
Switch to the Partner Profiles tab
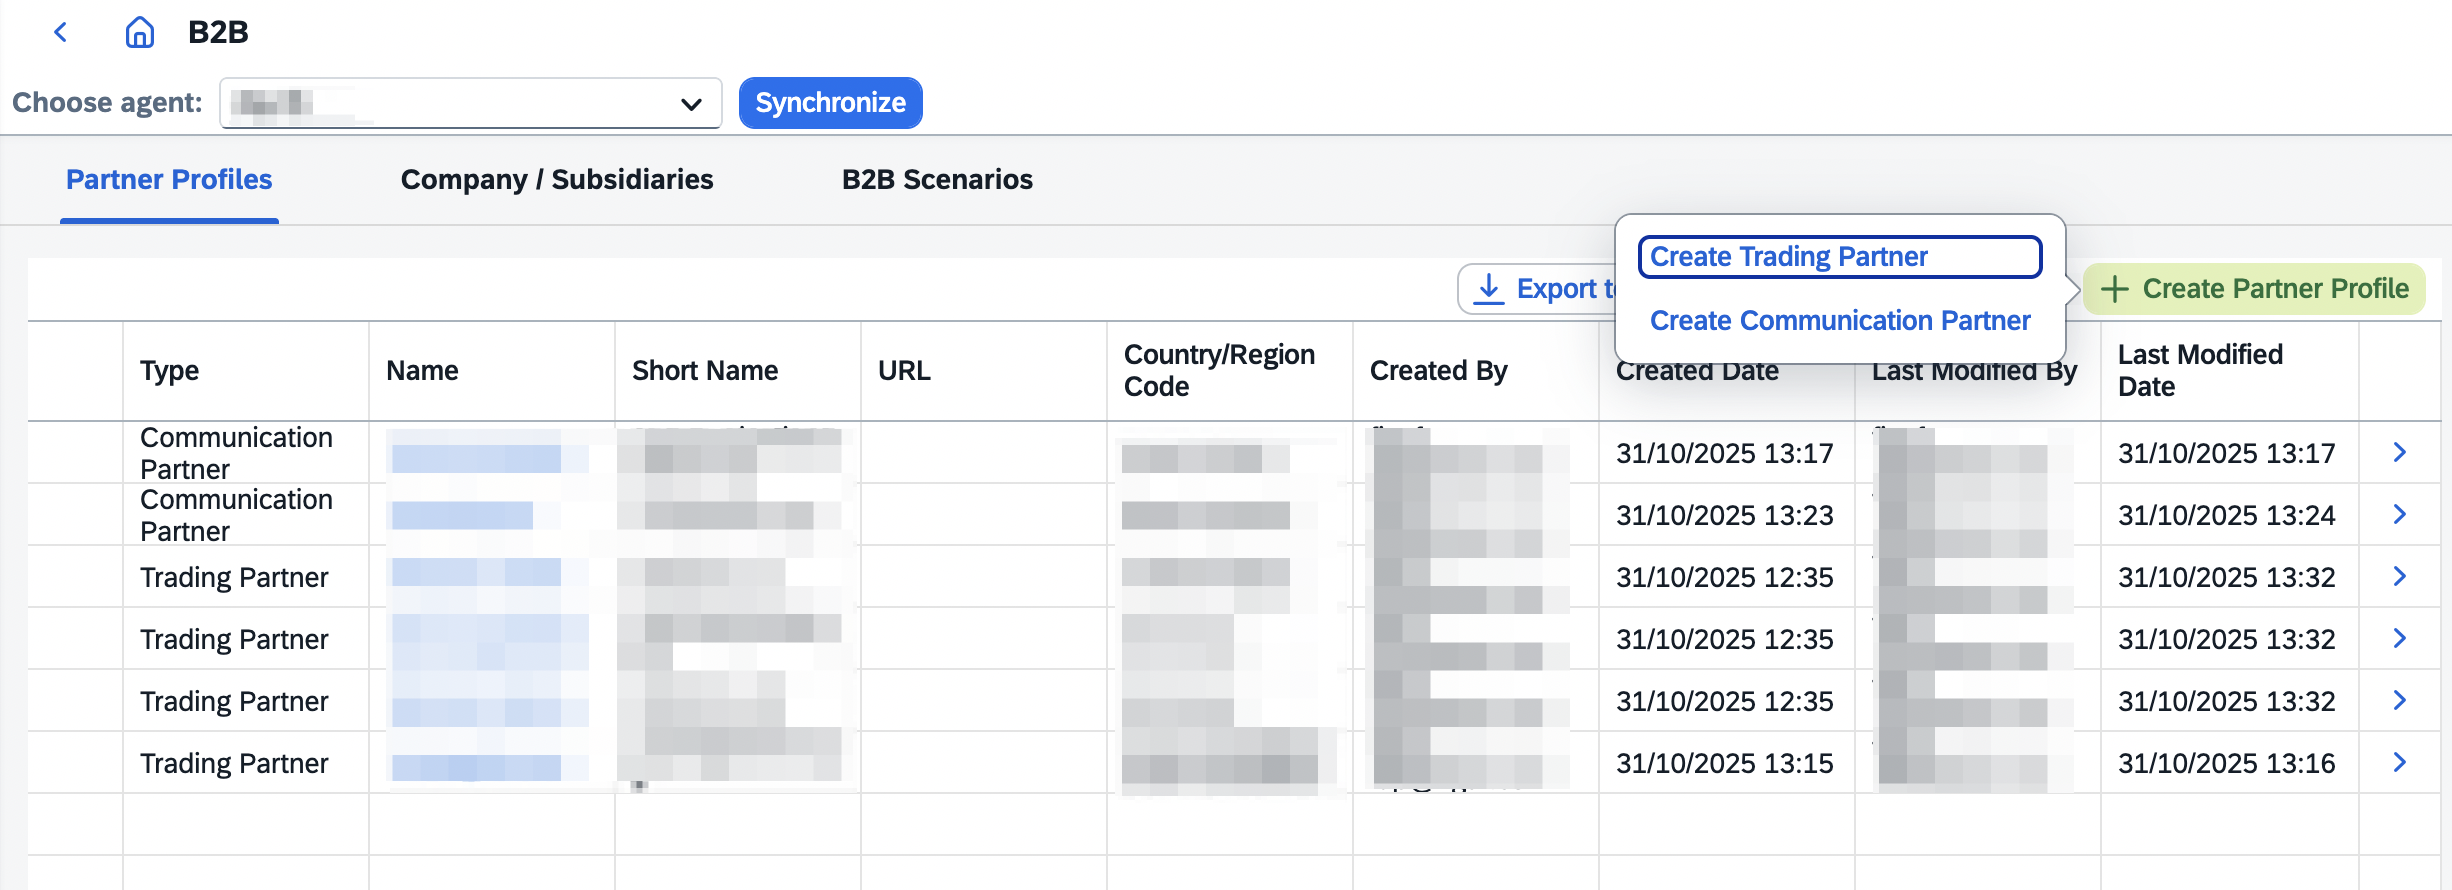169,180
